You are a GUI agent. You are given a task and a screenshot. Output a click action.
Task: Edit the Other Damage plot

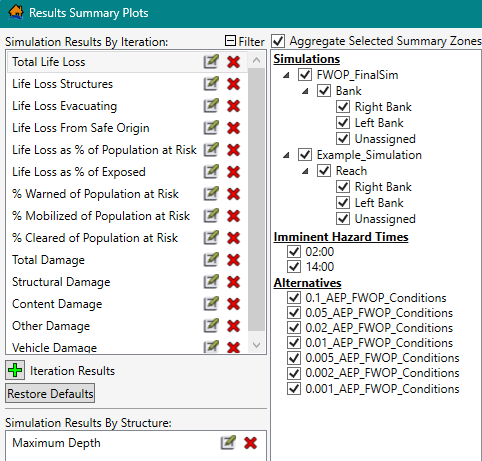(211, 326)
